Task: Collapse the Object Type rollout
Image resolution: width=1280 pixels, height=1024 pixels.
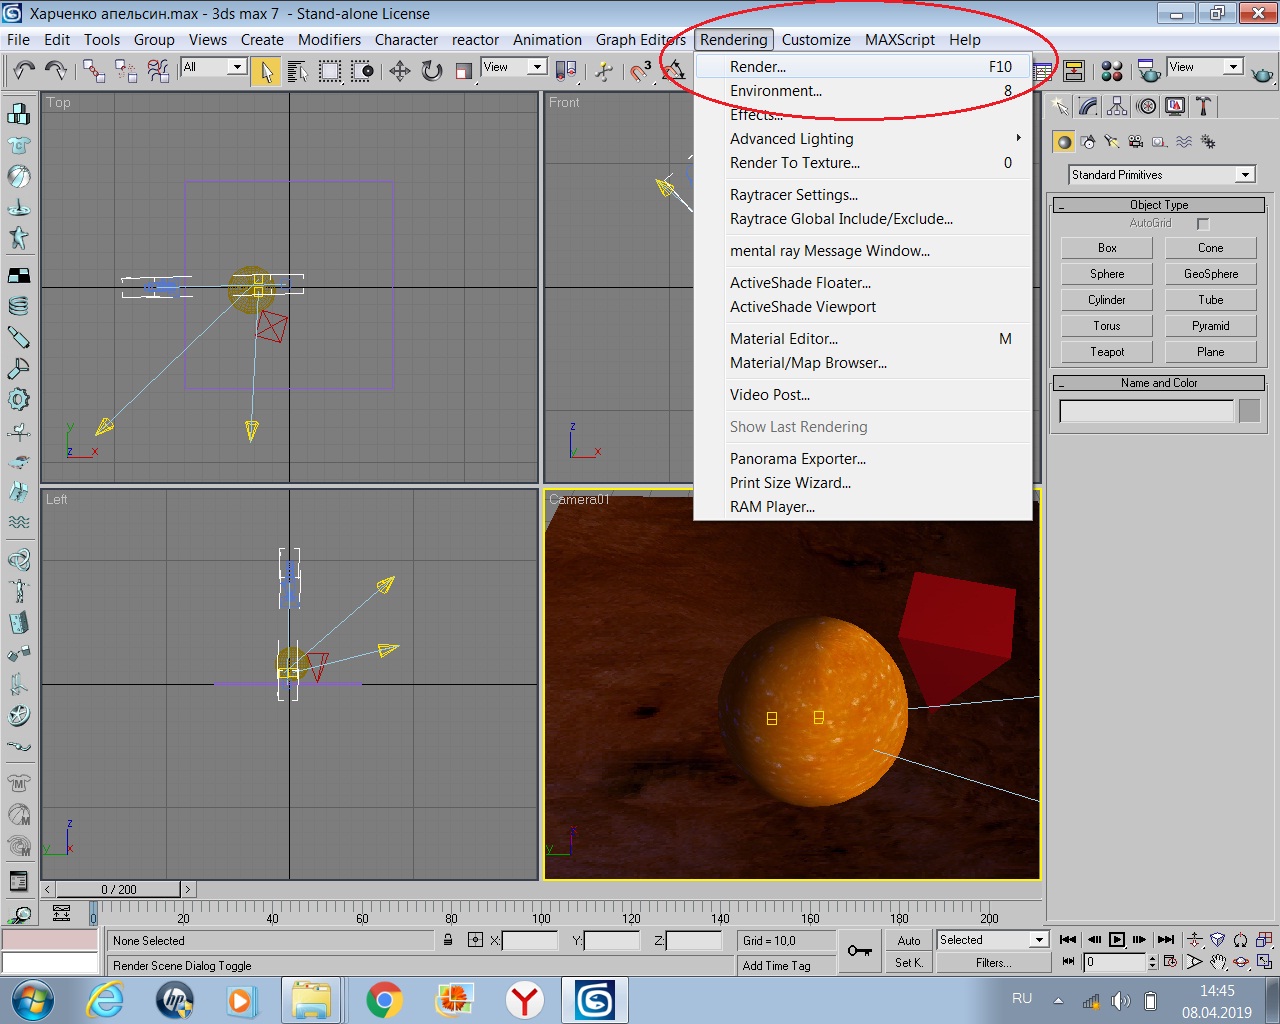Action: [1159, 205]
